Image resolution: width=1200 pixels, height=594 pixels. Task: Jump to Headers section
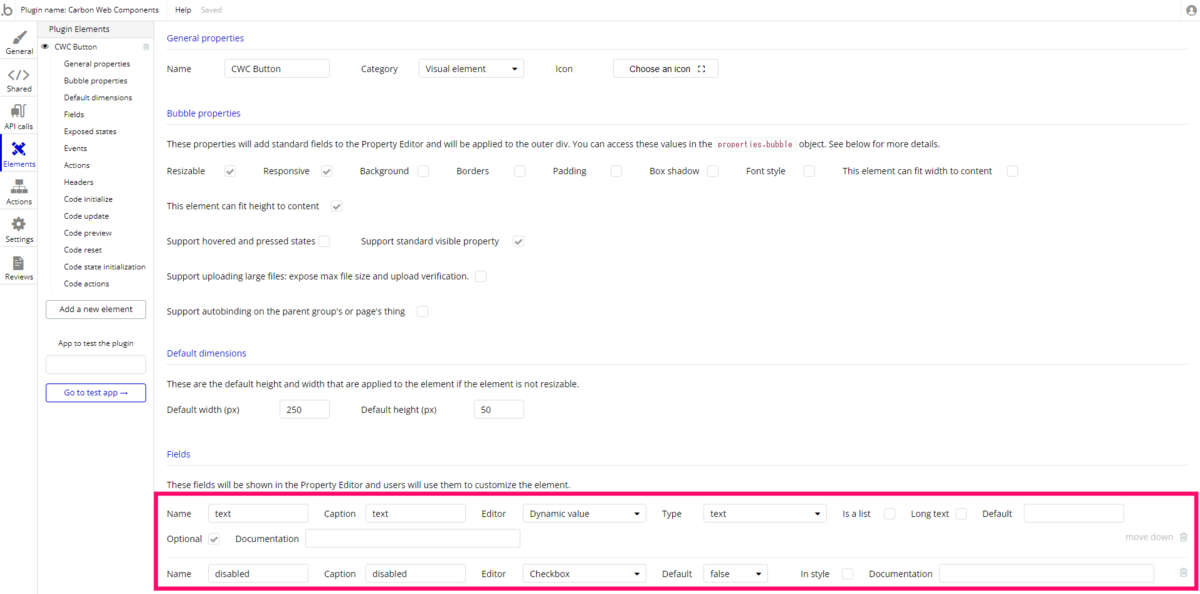tap(79, 182)
